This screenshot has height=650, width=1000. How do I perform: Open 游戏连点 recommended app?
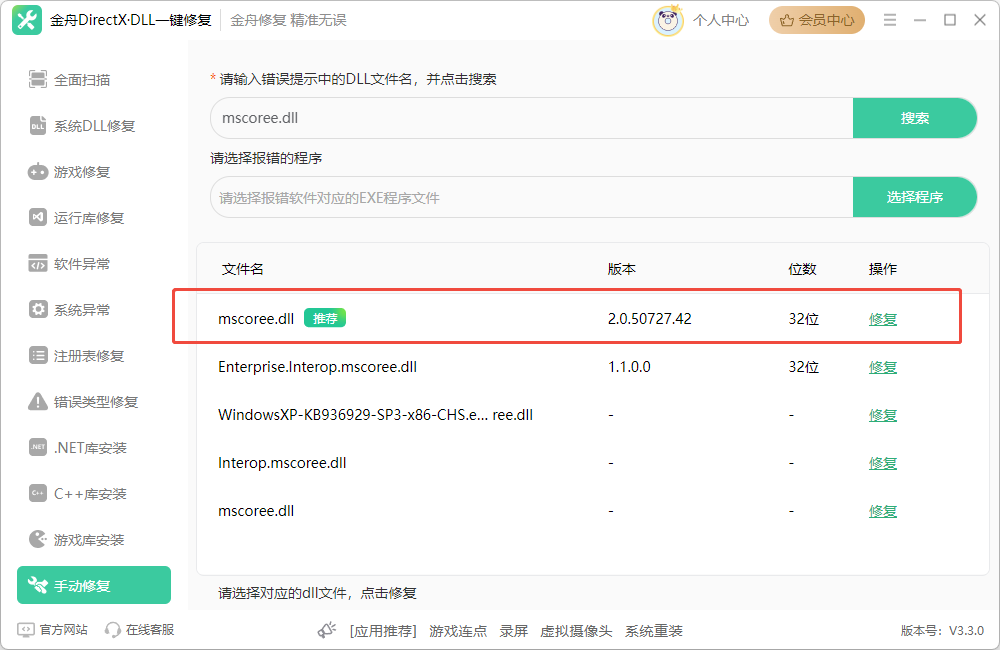[458, 631]
